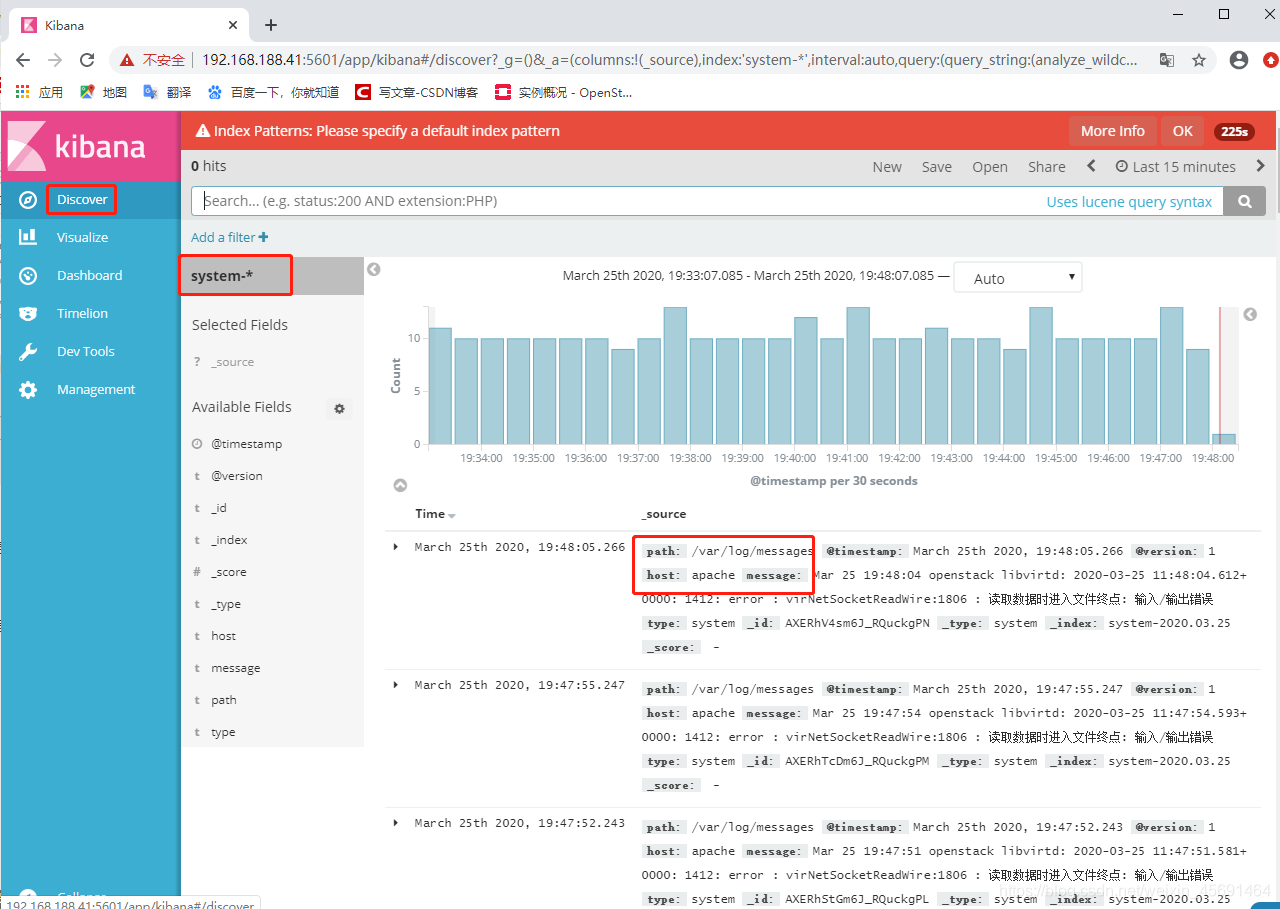Click New in Discover toolbar
The image size is (1280, 909).
(x=887, y=167)
